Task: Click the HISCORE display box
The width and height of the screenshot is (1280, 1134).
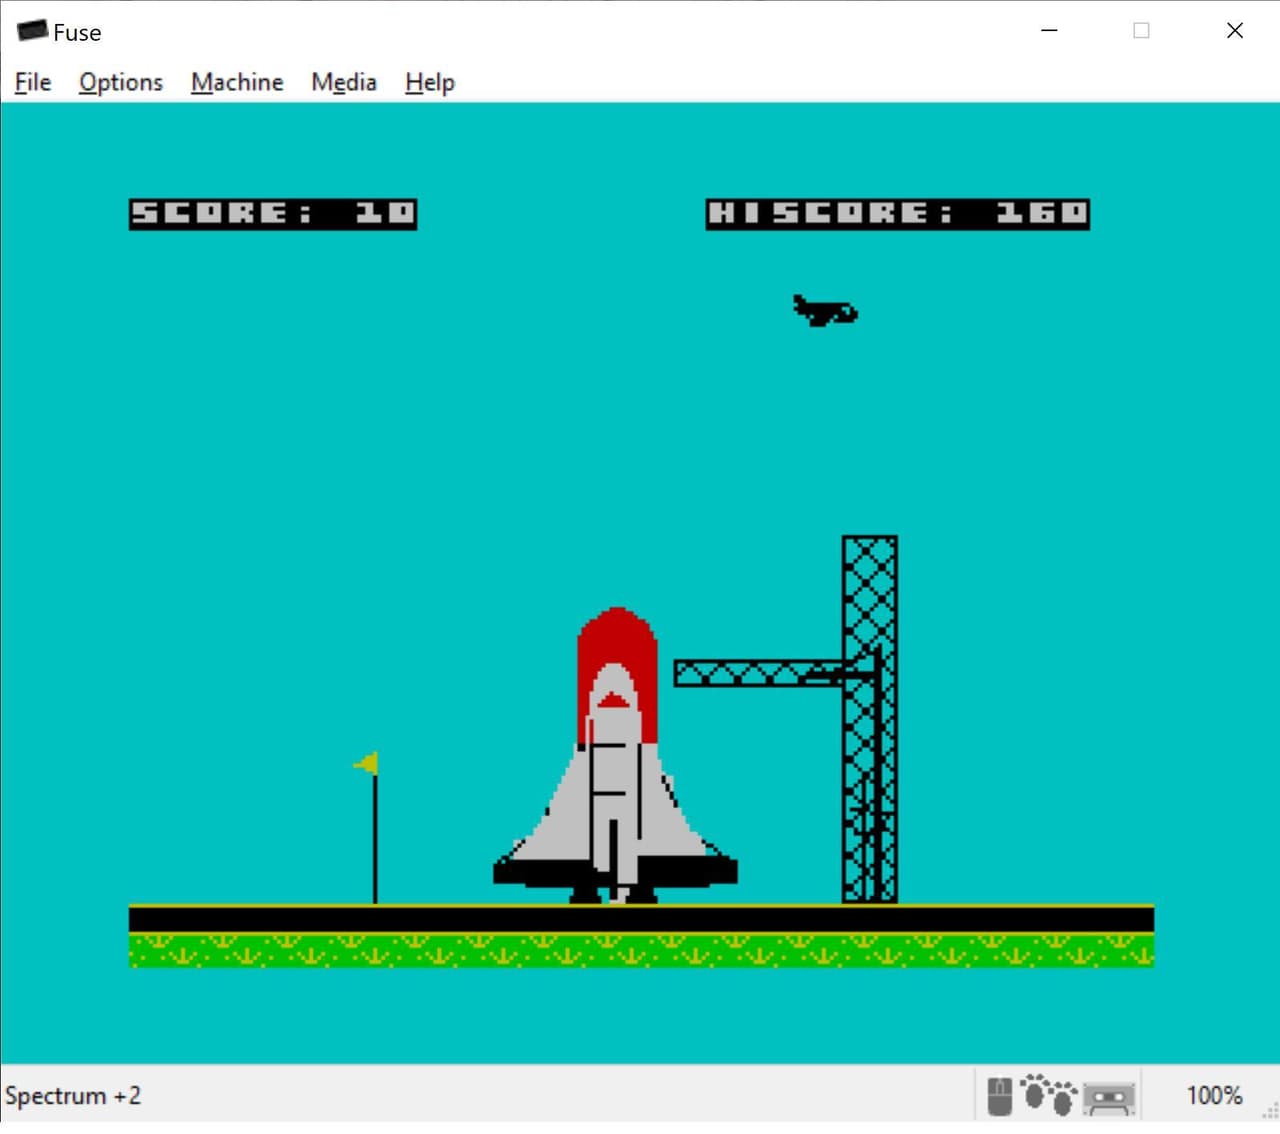Action: coord(898,214)
